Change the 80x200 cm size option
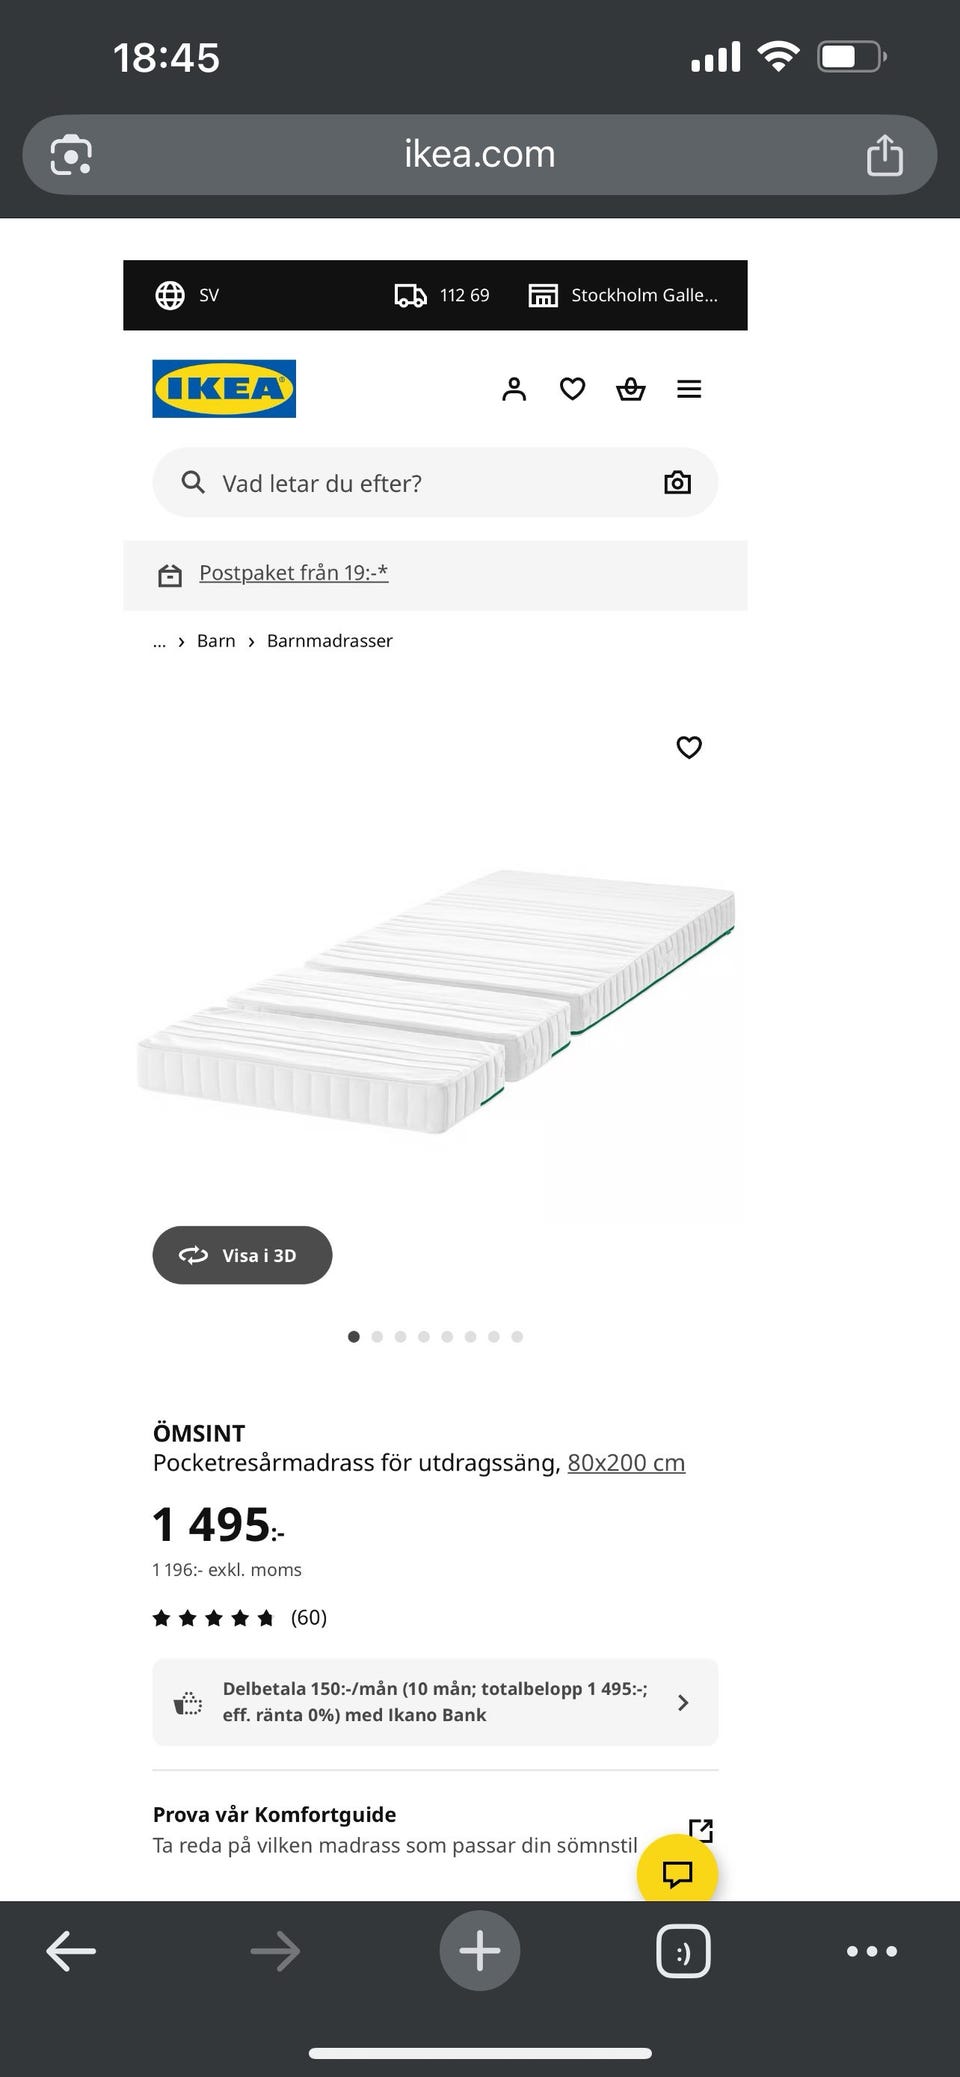The image size is (960, 2077). (x=626, y=1463)
